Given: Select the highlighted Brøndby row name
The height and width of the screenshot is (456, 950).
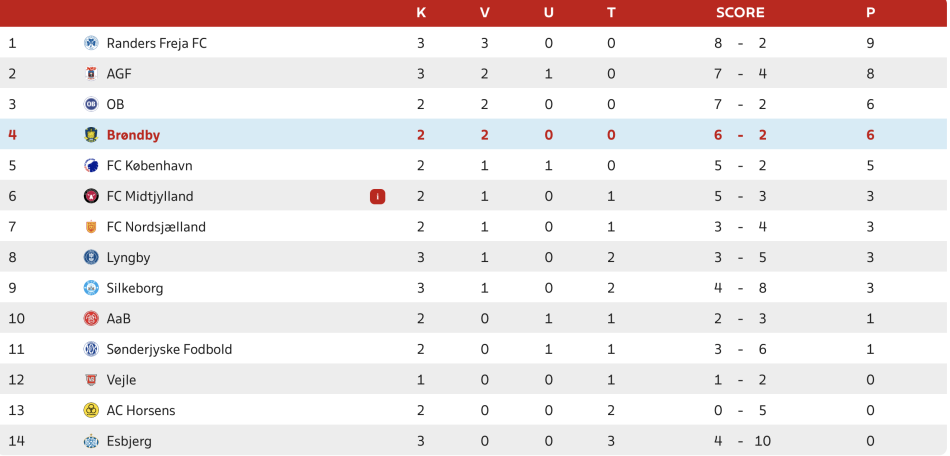Looking at the screenshot, I should (133, 135).
